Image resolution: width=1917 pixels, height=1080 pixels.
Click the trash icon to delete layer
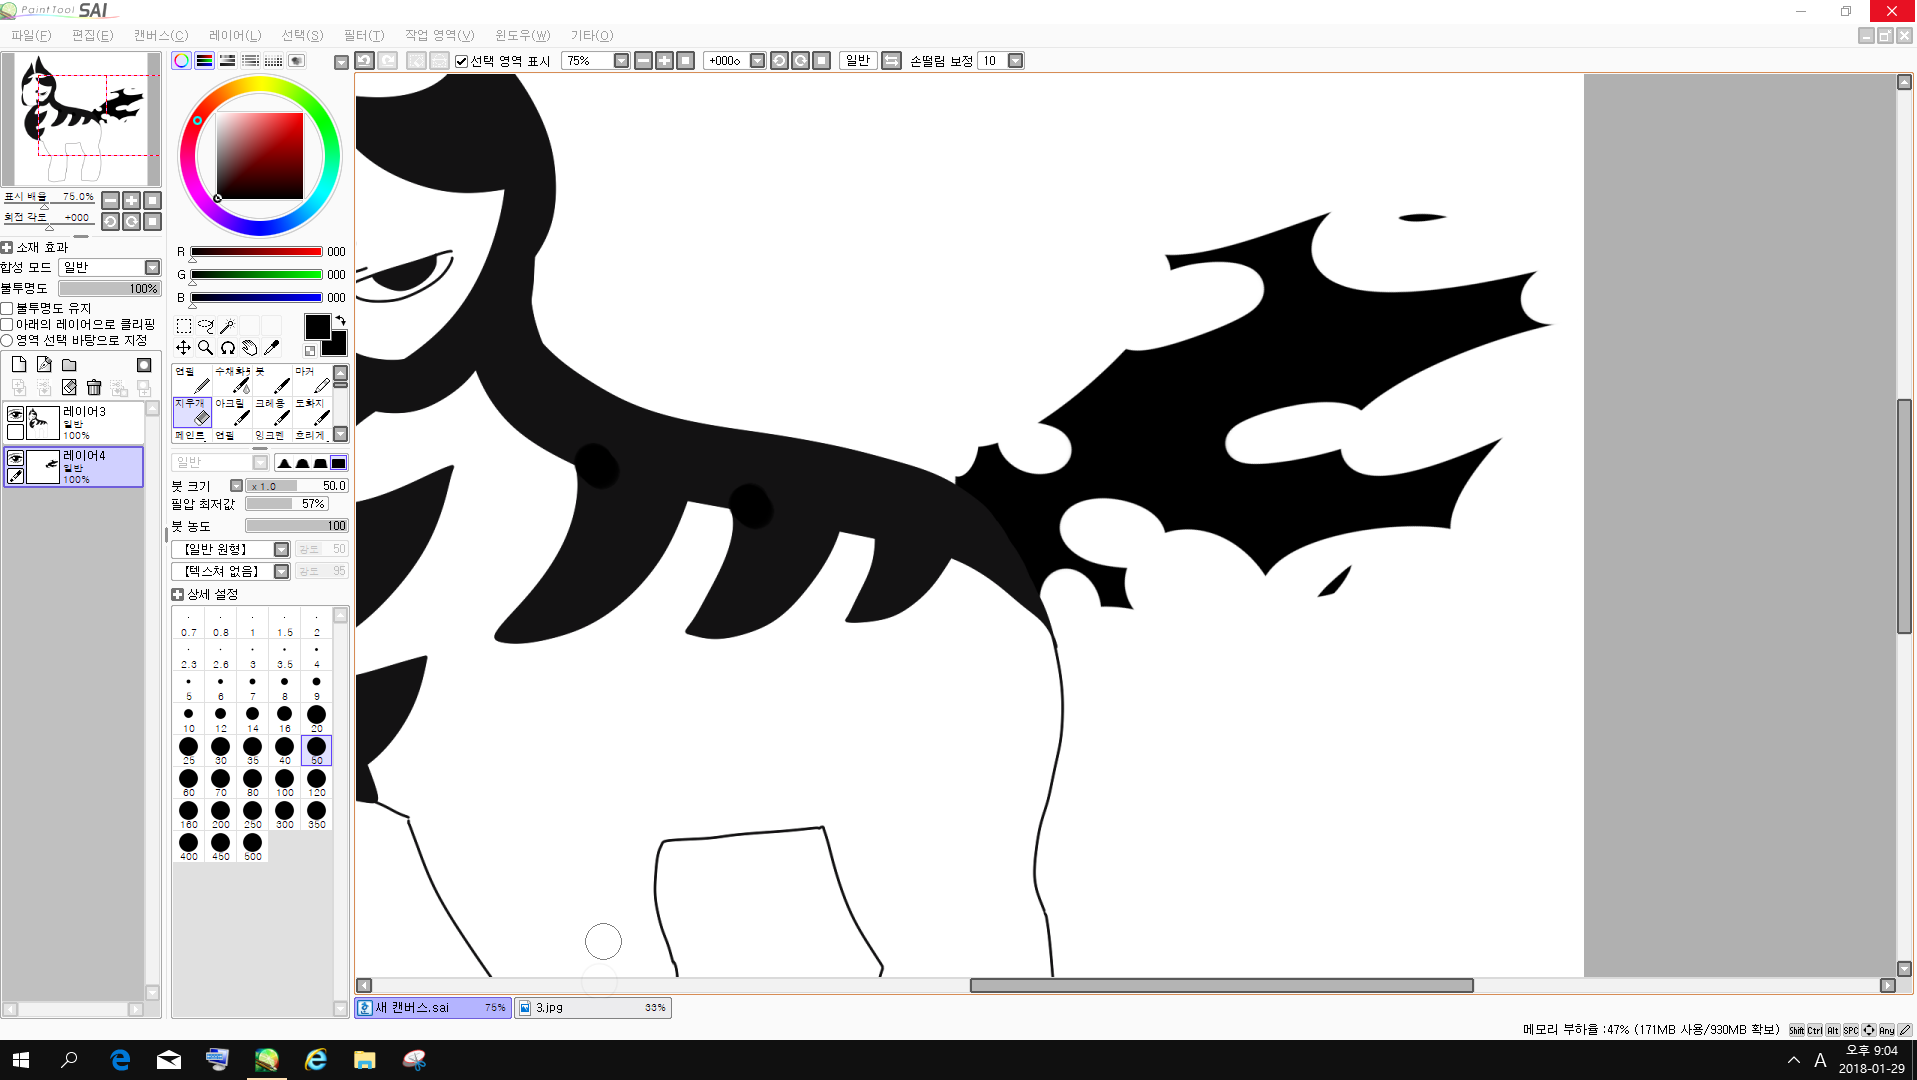pos(94,387)
